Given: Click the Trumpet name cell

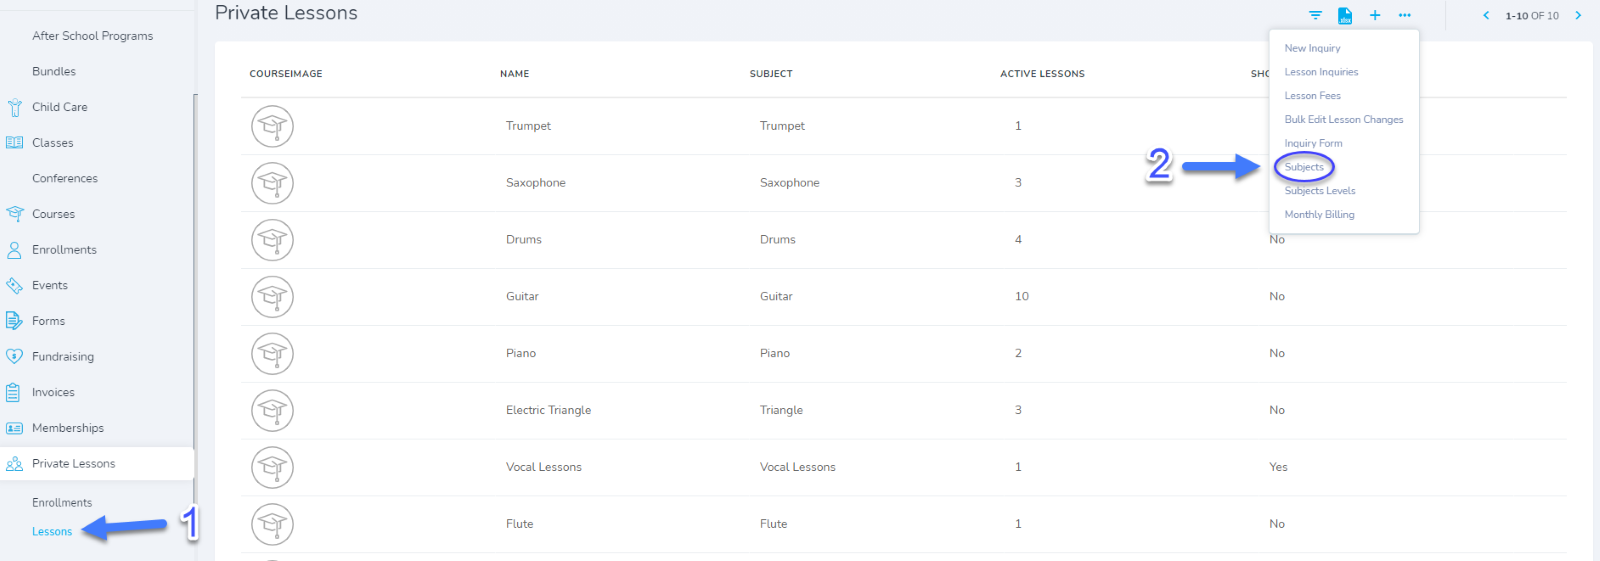Looking at the screenshot, I should [x=528, y=126].
